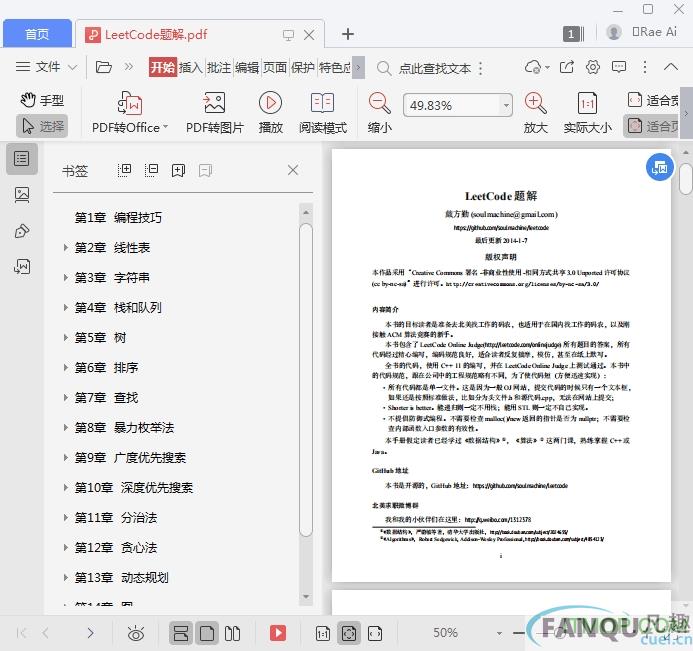Open the zoom percentage dropdown arrow
This screenshot has width=693, height=651.
(x=506, y=106)
